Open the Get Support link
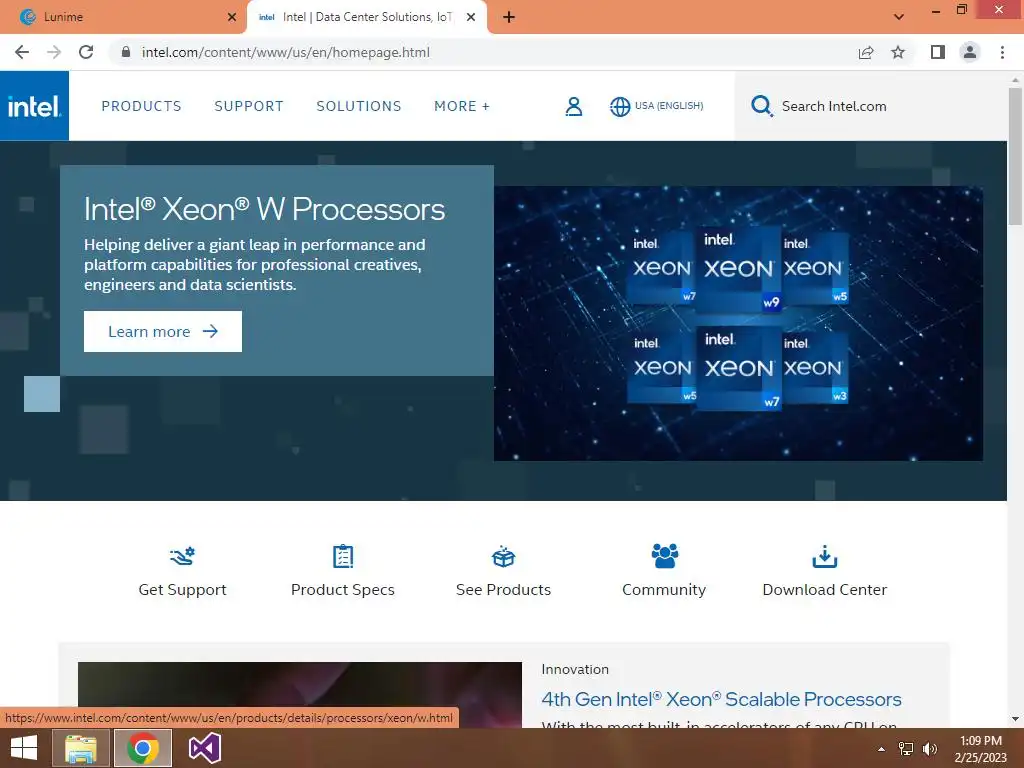 coord(182,590)
